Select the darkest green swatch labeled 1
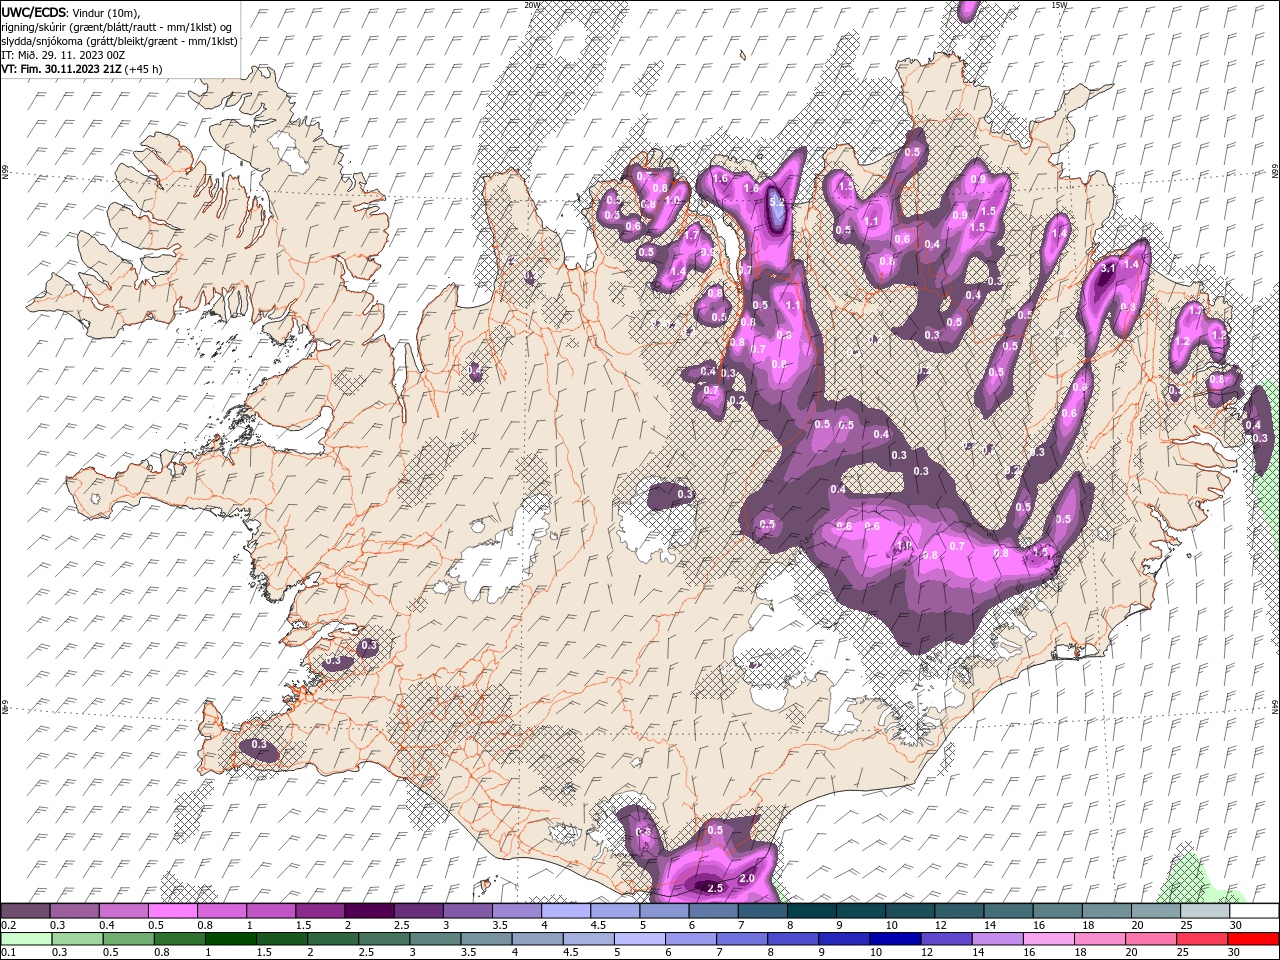This screenshot has height=960, width=1280. [x=230, y=939]
